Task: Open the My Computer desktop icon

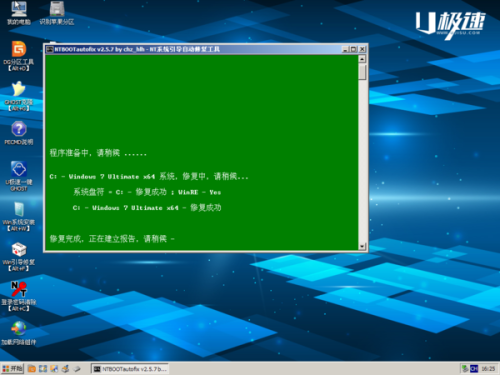Action: (19, 13)
